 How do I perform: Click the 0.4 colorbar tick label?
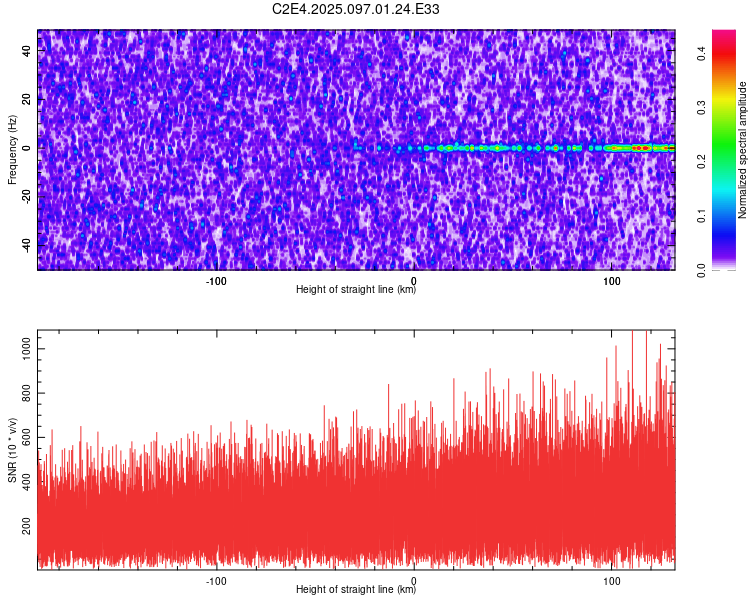[x=702, y=54]
